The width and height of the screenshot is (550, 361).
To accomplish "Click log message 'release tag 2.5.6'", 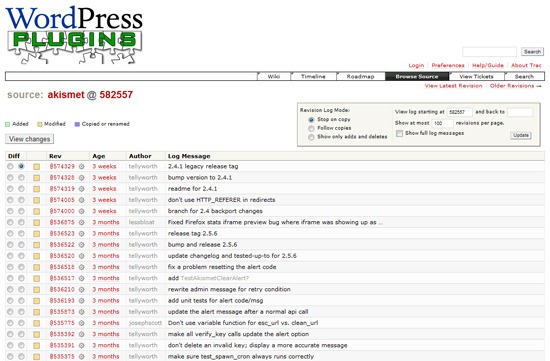I will pos(193,234).
